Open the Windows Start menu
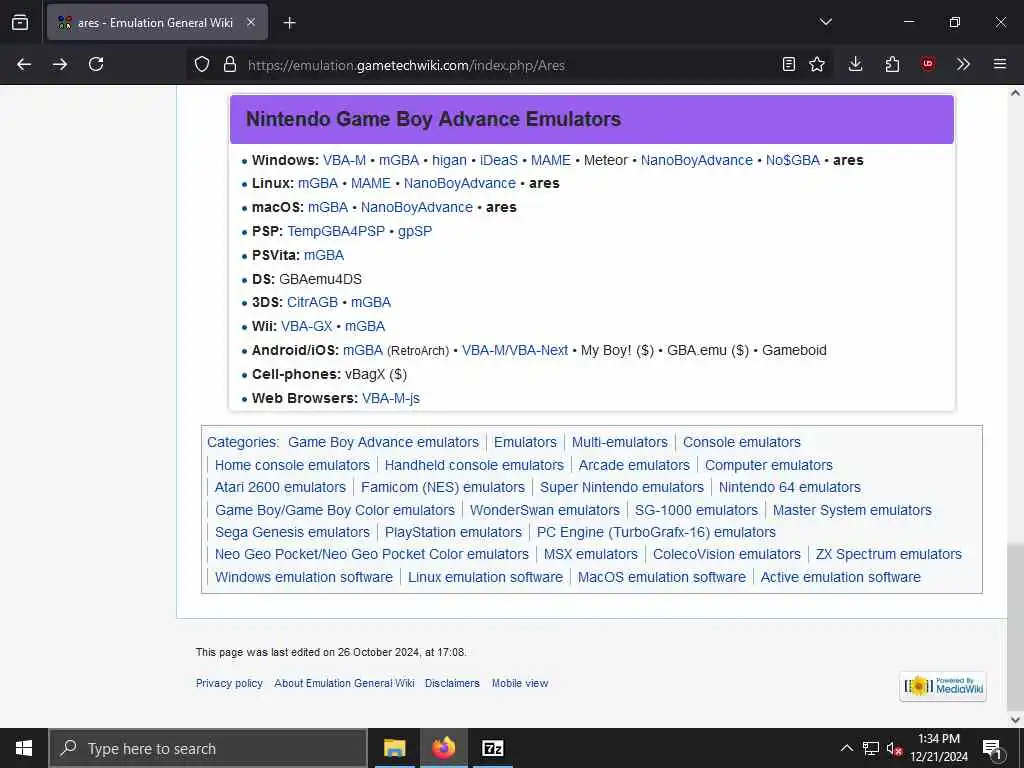This screenshot has height=768, width=1024. click(x=24, y=748)
